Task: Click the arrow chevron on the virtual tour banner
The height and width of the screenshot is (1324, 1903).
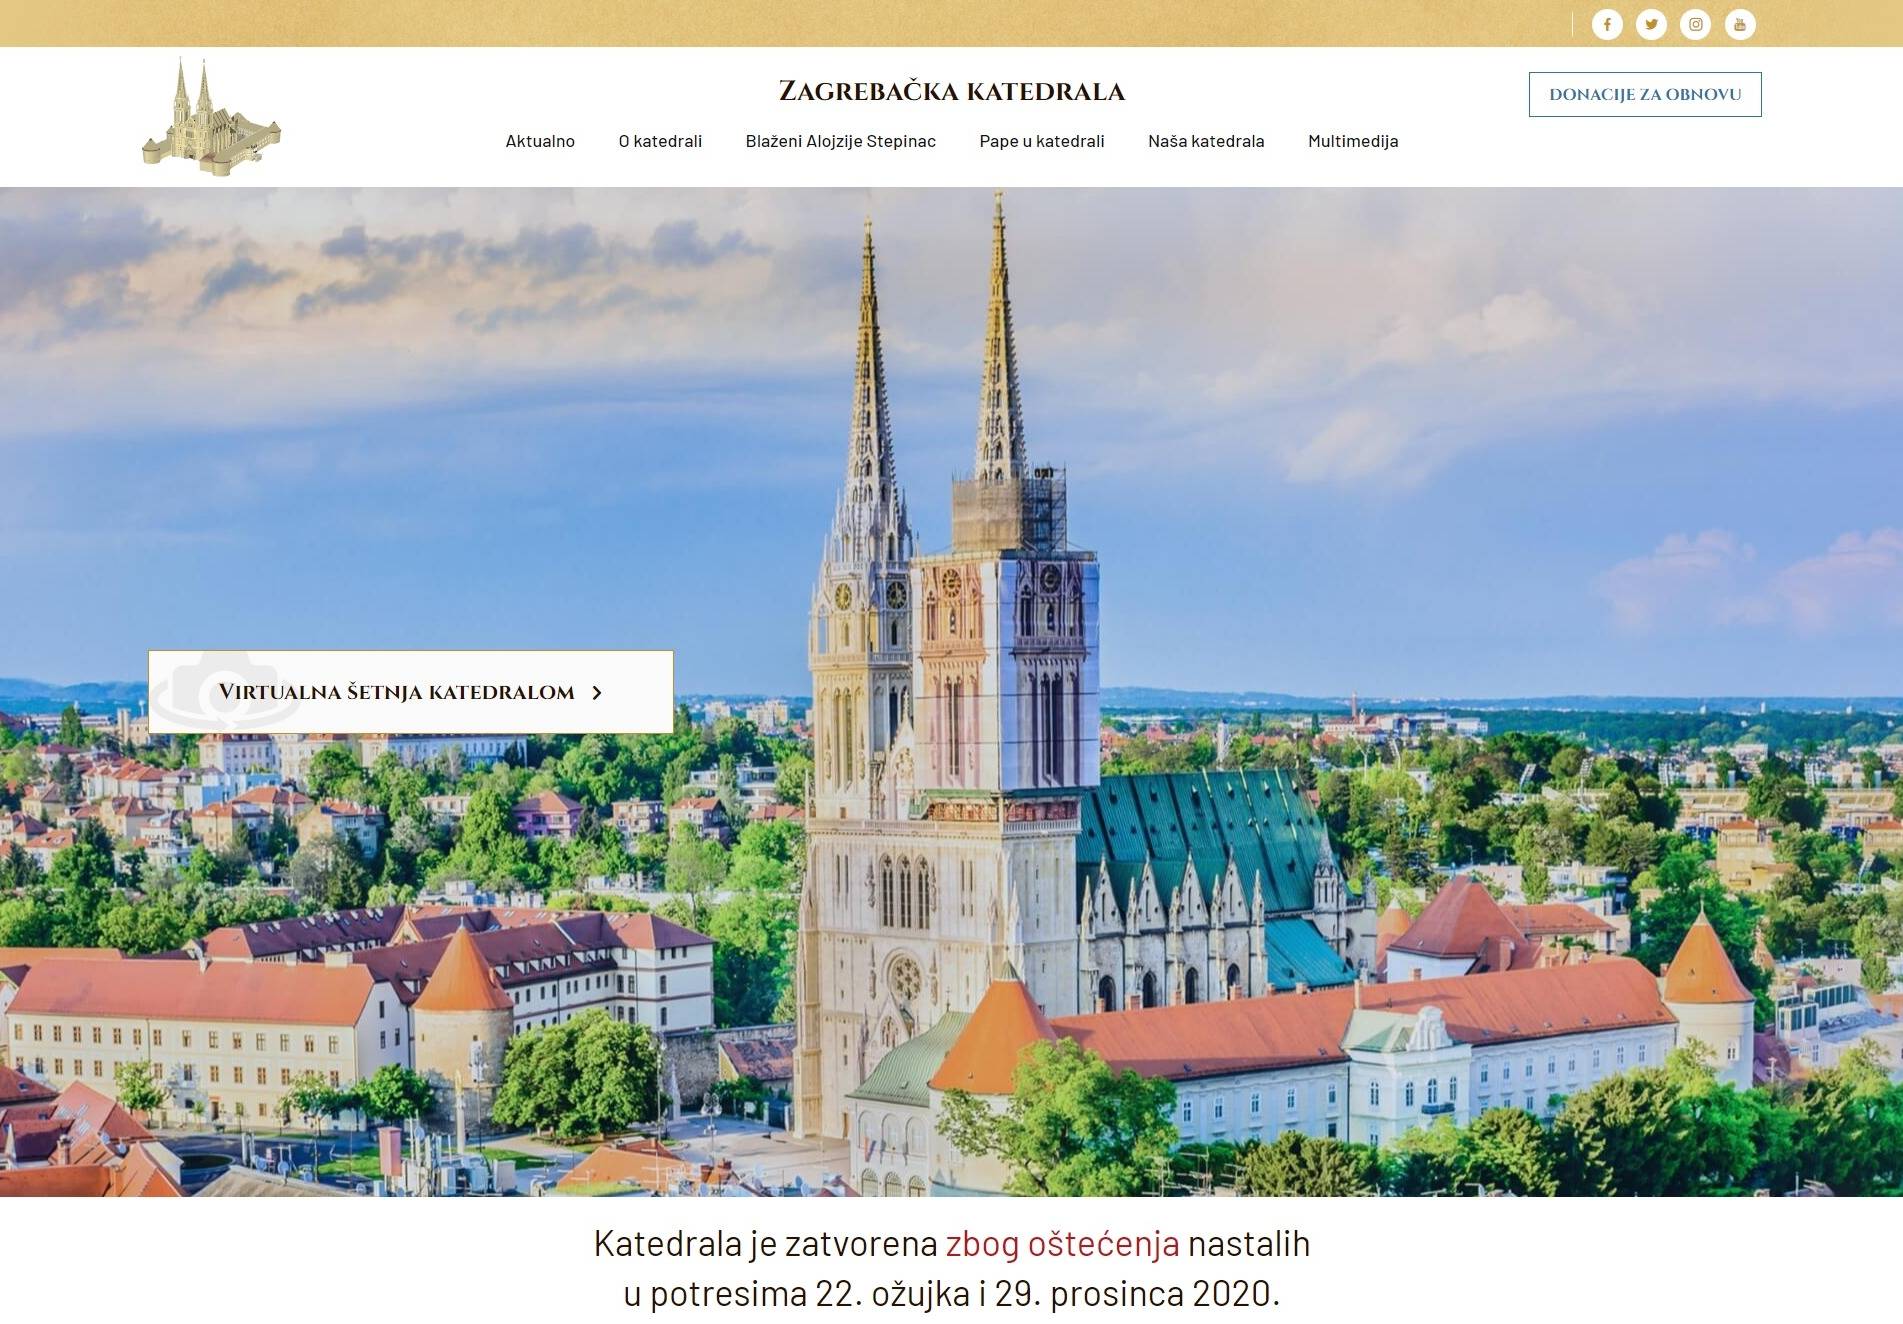Action: coord(597,692)
